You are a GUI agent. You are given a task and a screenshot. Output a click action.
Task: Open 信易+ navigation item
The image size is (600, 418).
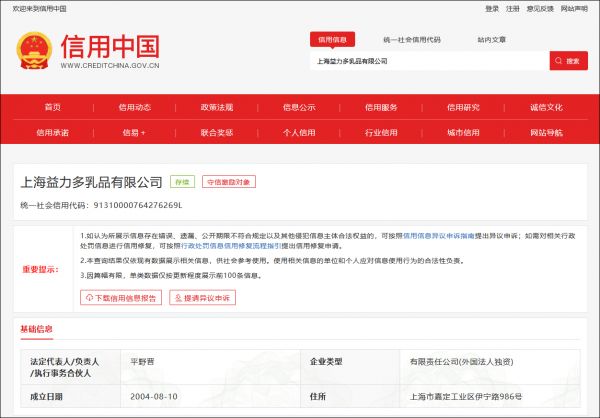[134, 132]
